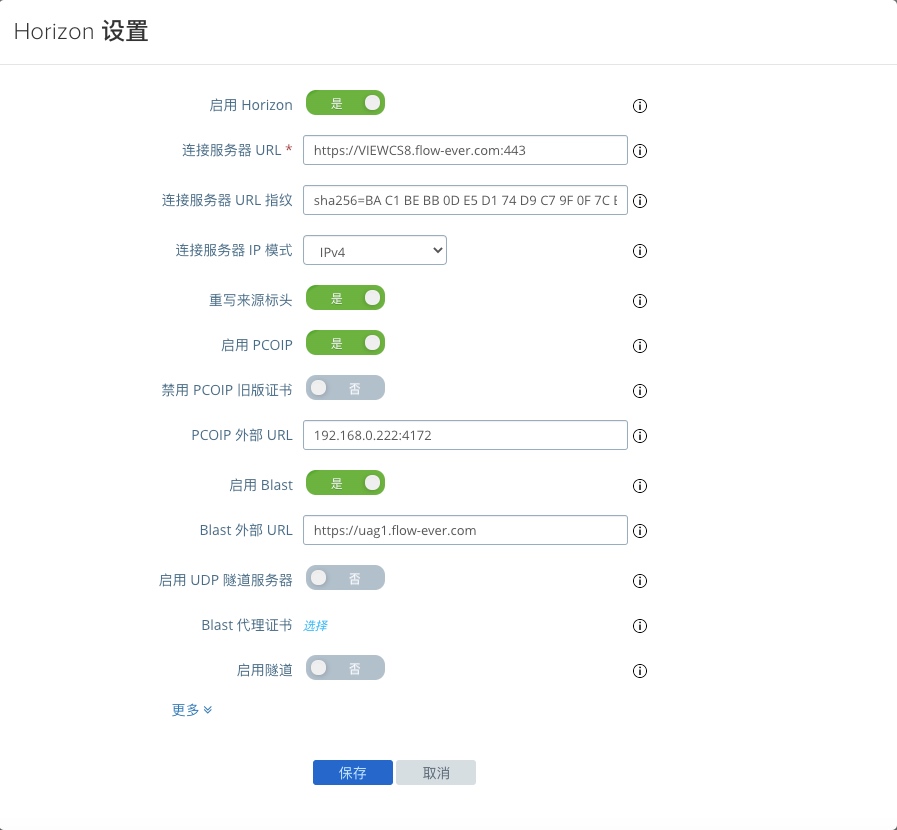The width and height of the screenshot is (897, 830).
Task: Click the 取消 button
Action: point(436,773)
